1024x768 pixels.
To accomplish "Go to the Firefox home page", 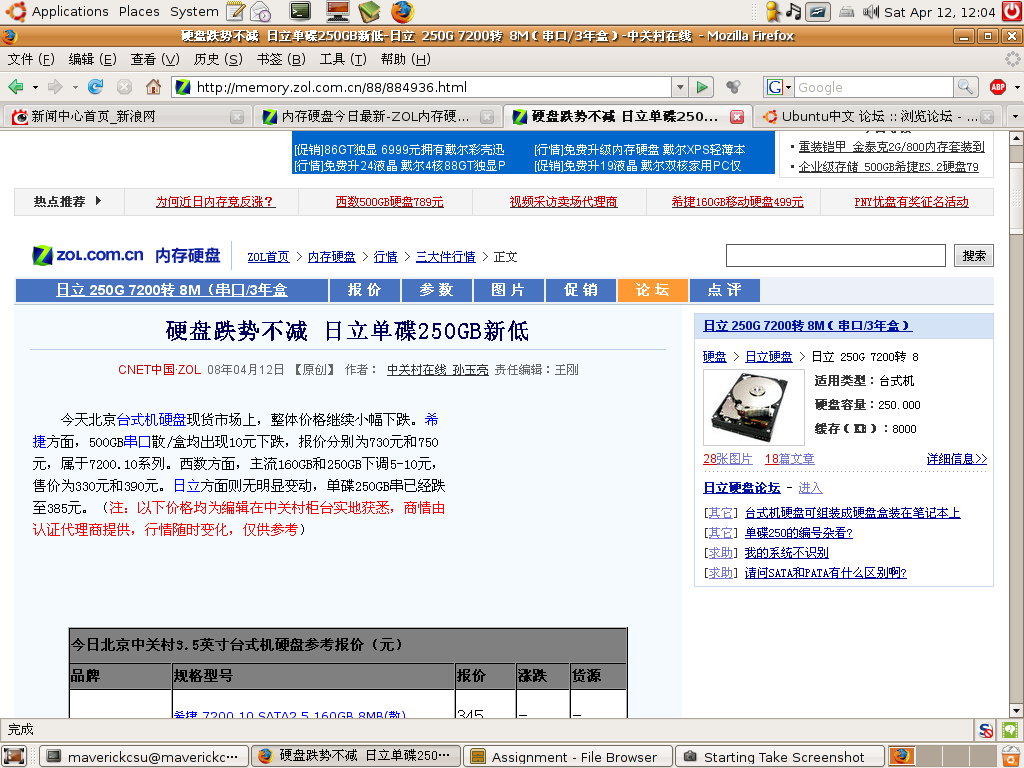I will (153, 87).
